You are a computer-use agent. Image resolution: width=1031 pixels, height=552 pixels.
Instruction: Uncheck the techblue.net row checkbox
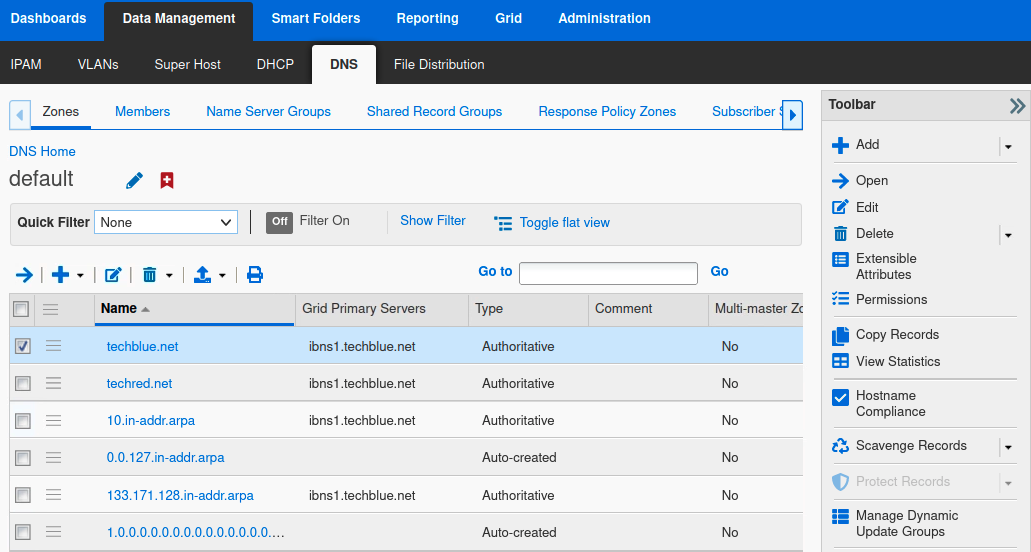[22, 346]
